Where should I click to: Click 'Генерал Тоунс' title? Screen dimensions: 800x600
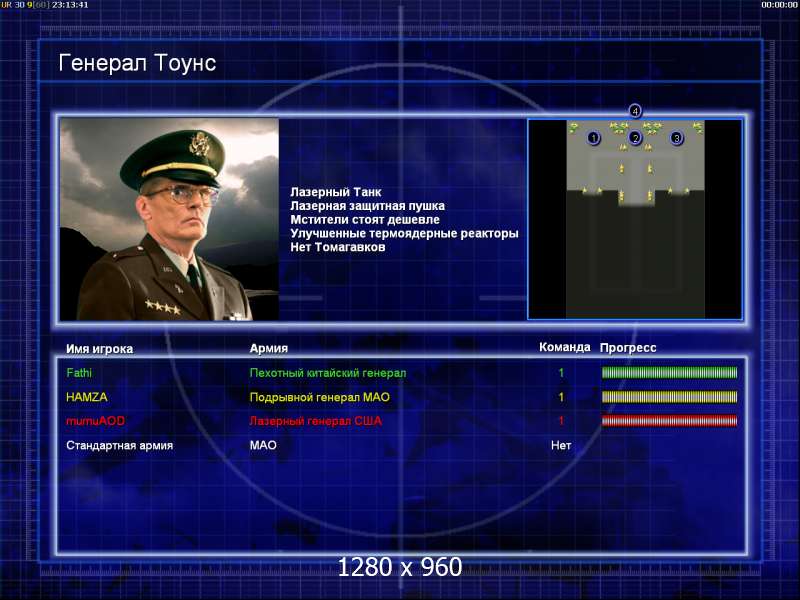137,63
